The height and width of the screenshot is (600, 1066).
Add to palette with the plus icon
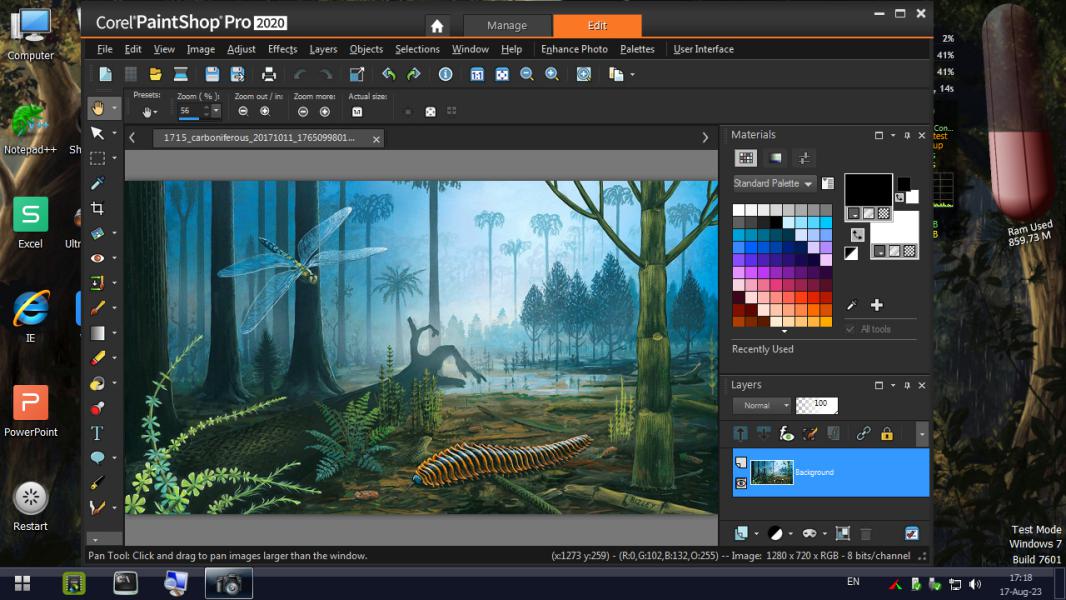click(x=877, y=305)
